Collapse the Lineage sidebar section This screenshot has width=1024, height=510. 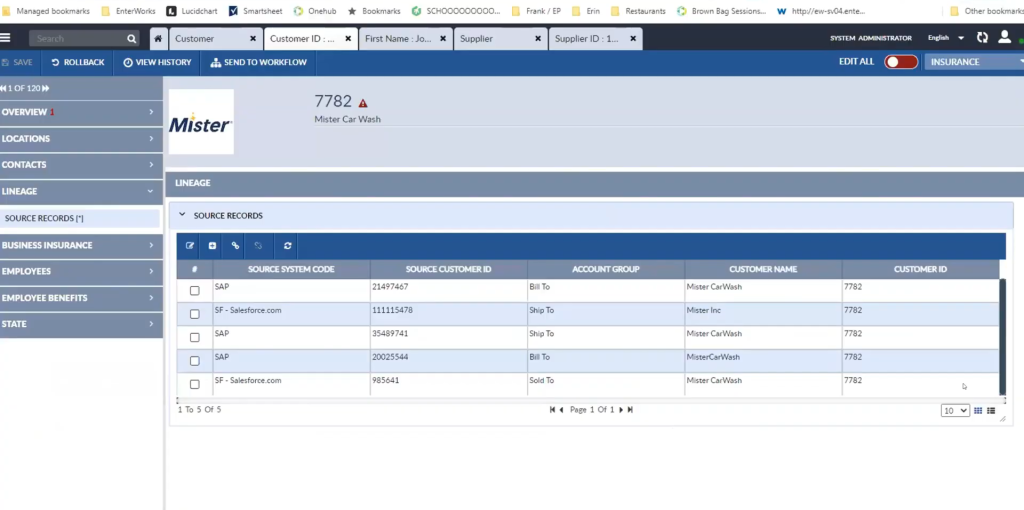point(81,191)
